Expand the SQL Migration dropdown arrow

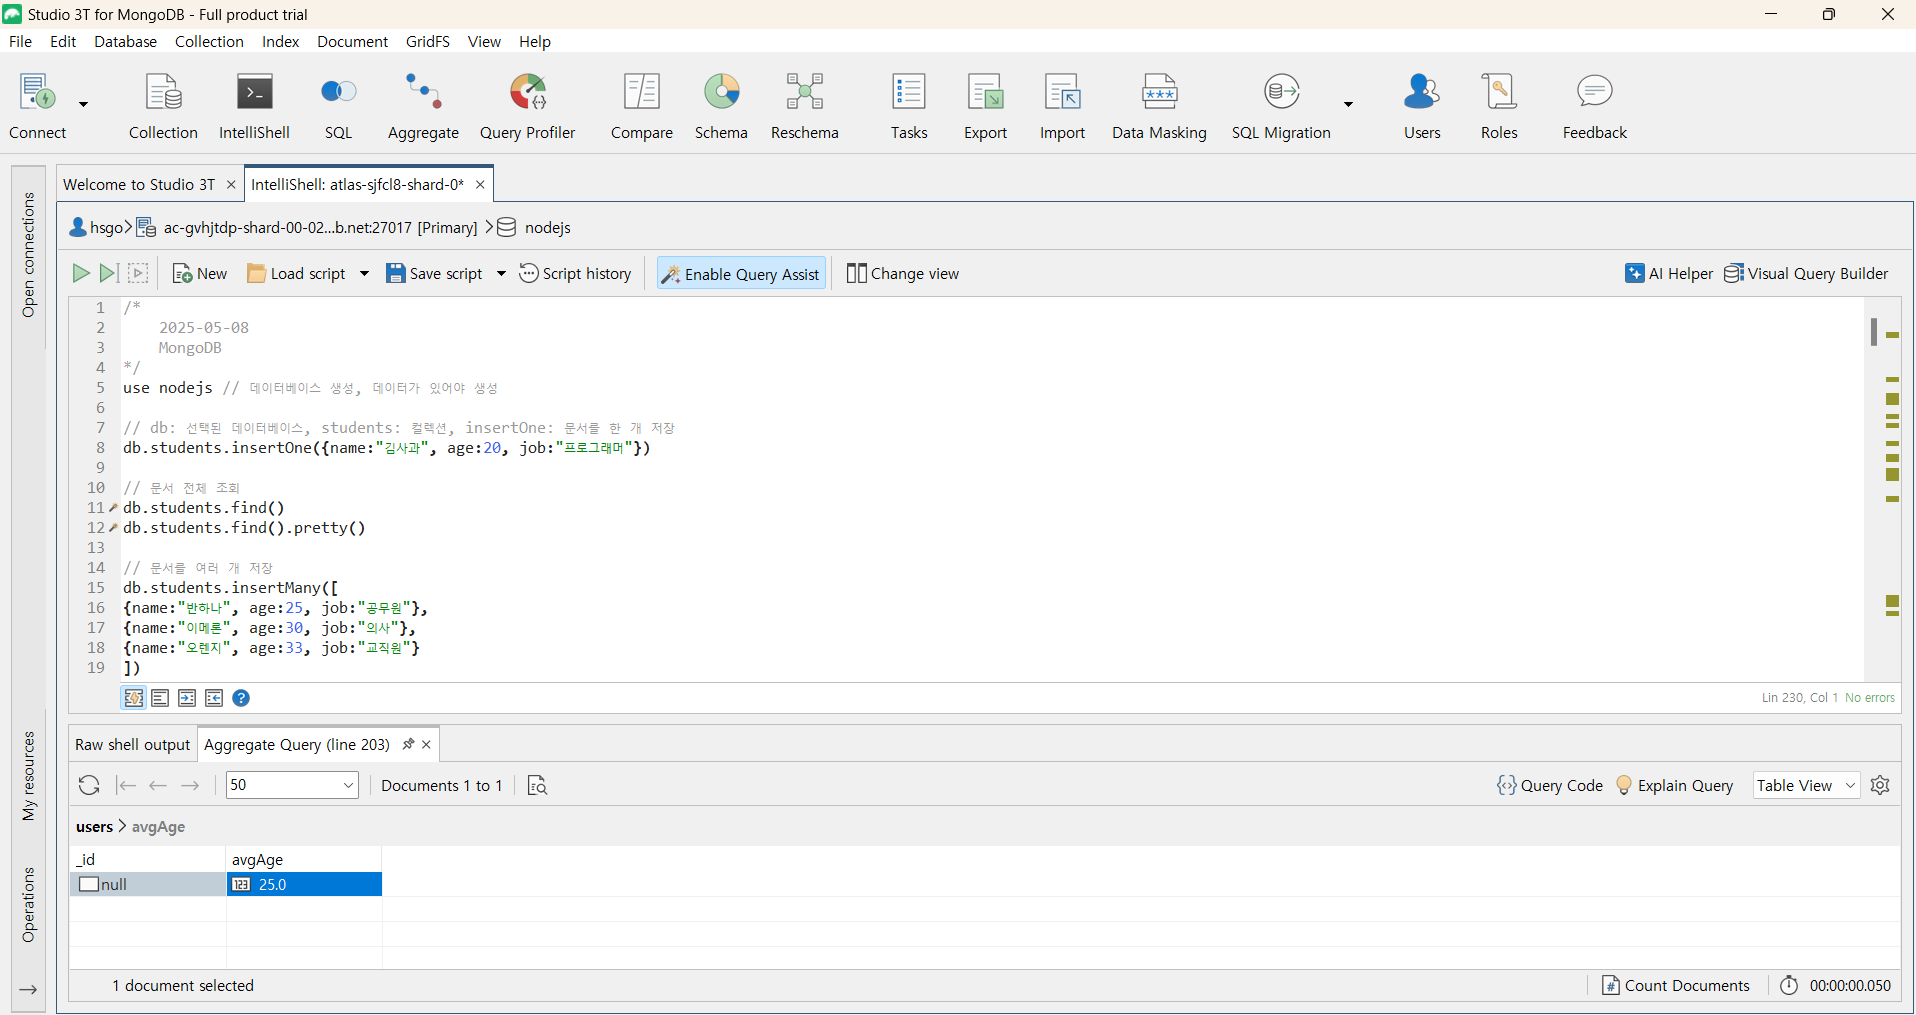[1348, 104]
